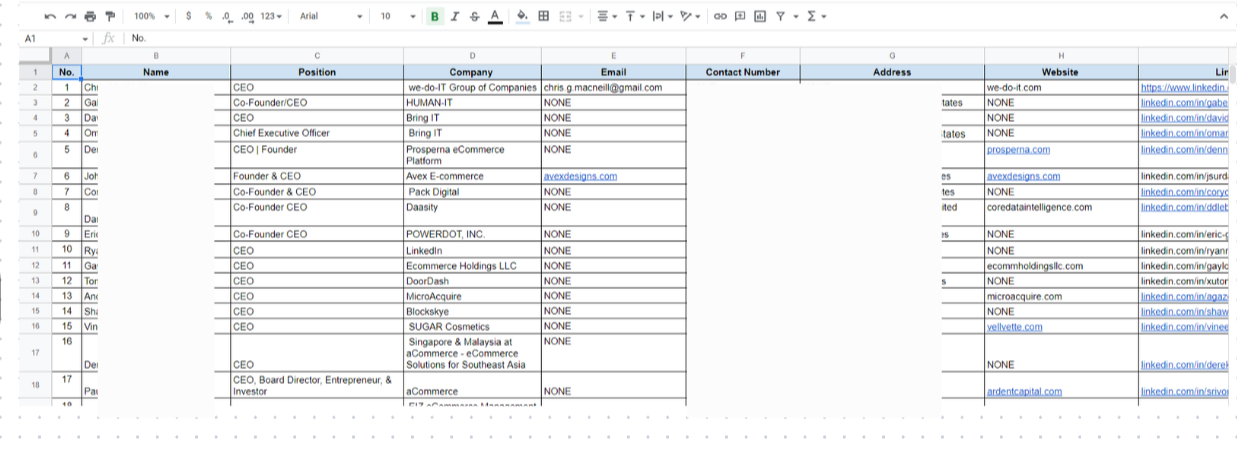This screenshot has width=1237, height=449.
Task: Click the Blockskye company cell
Action: [x=472, y=312]
